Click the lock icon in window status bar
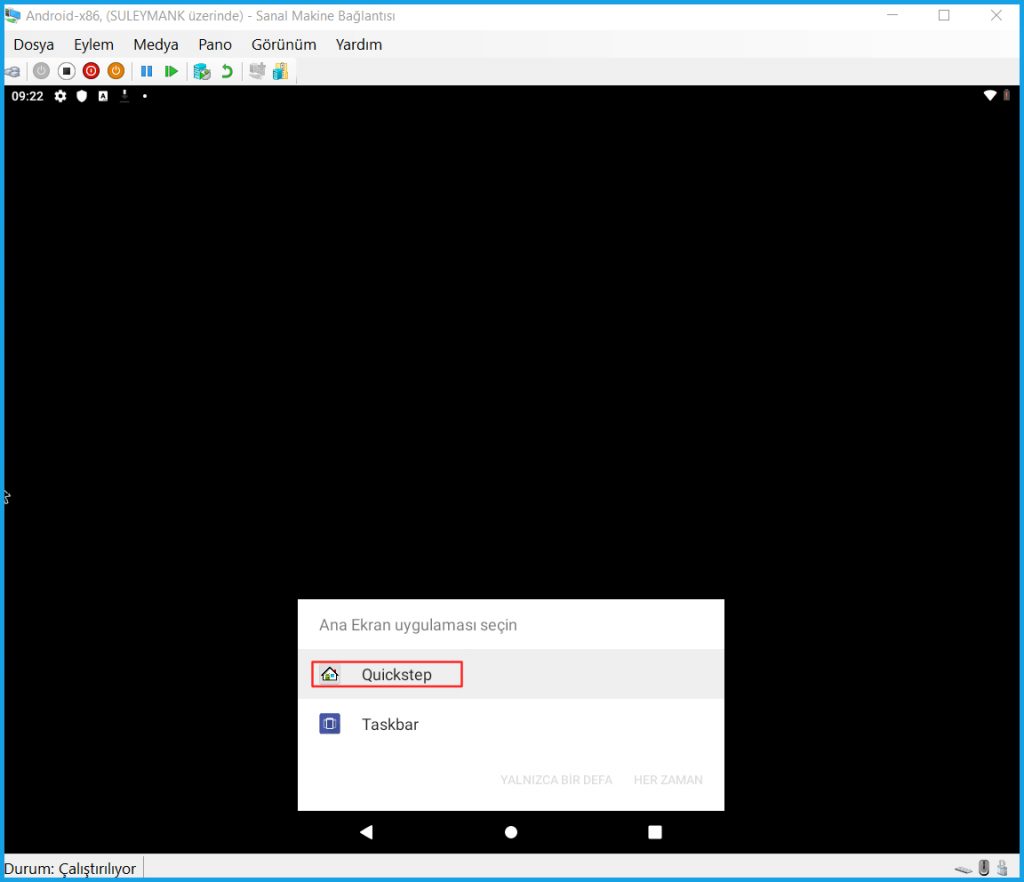1024x882 pixels. (1002, 868)
